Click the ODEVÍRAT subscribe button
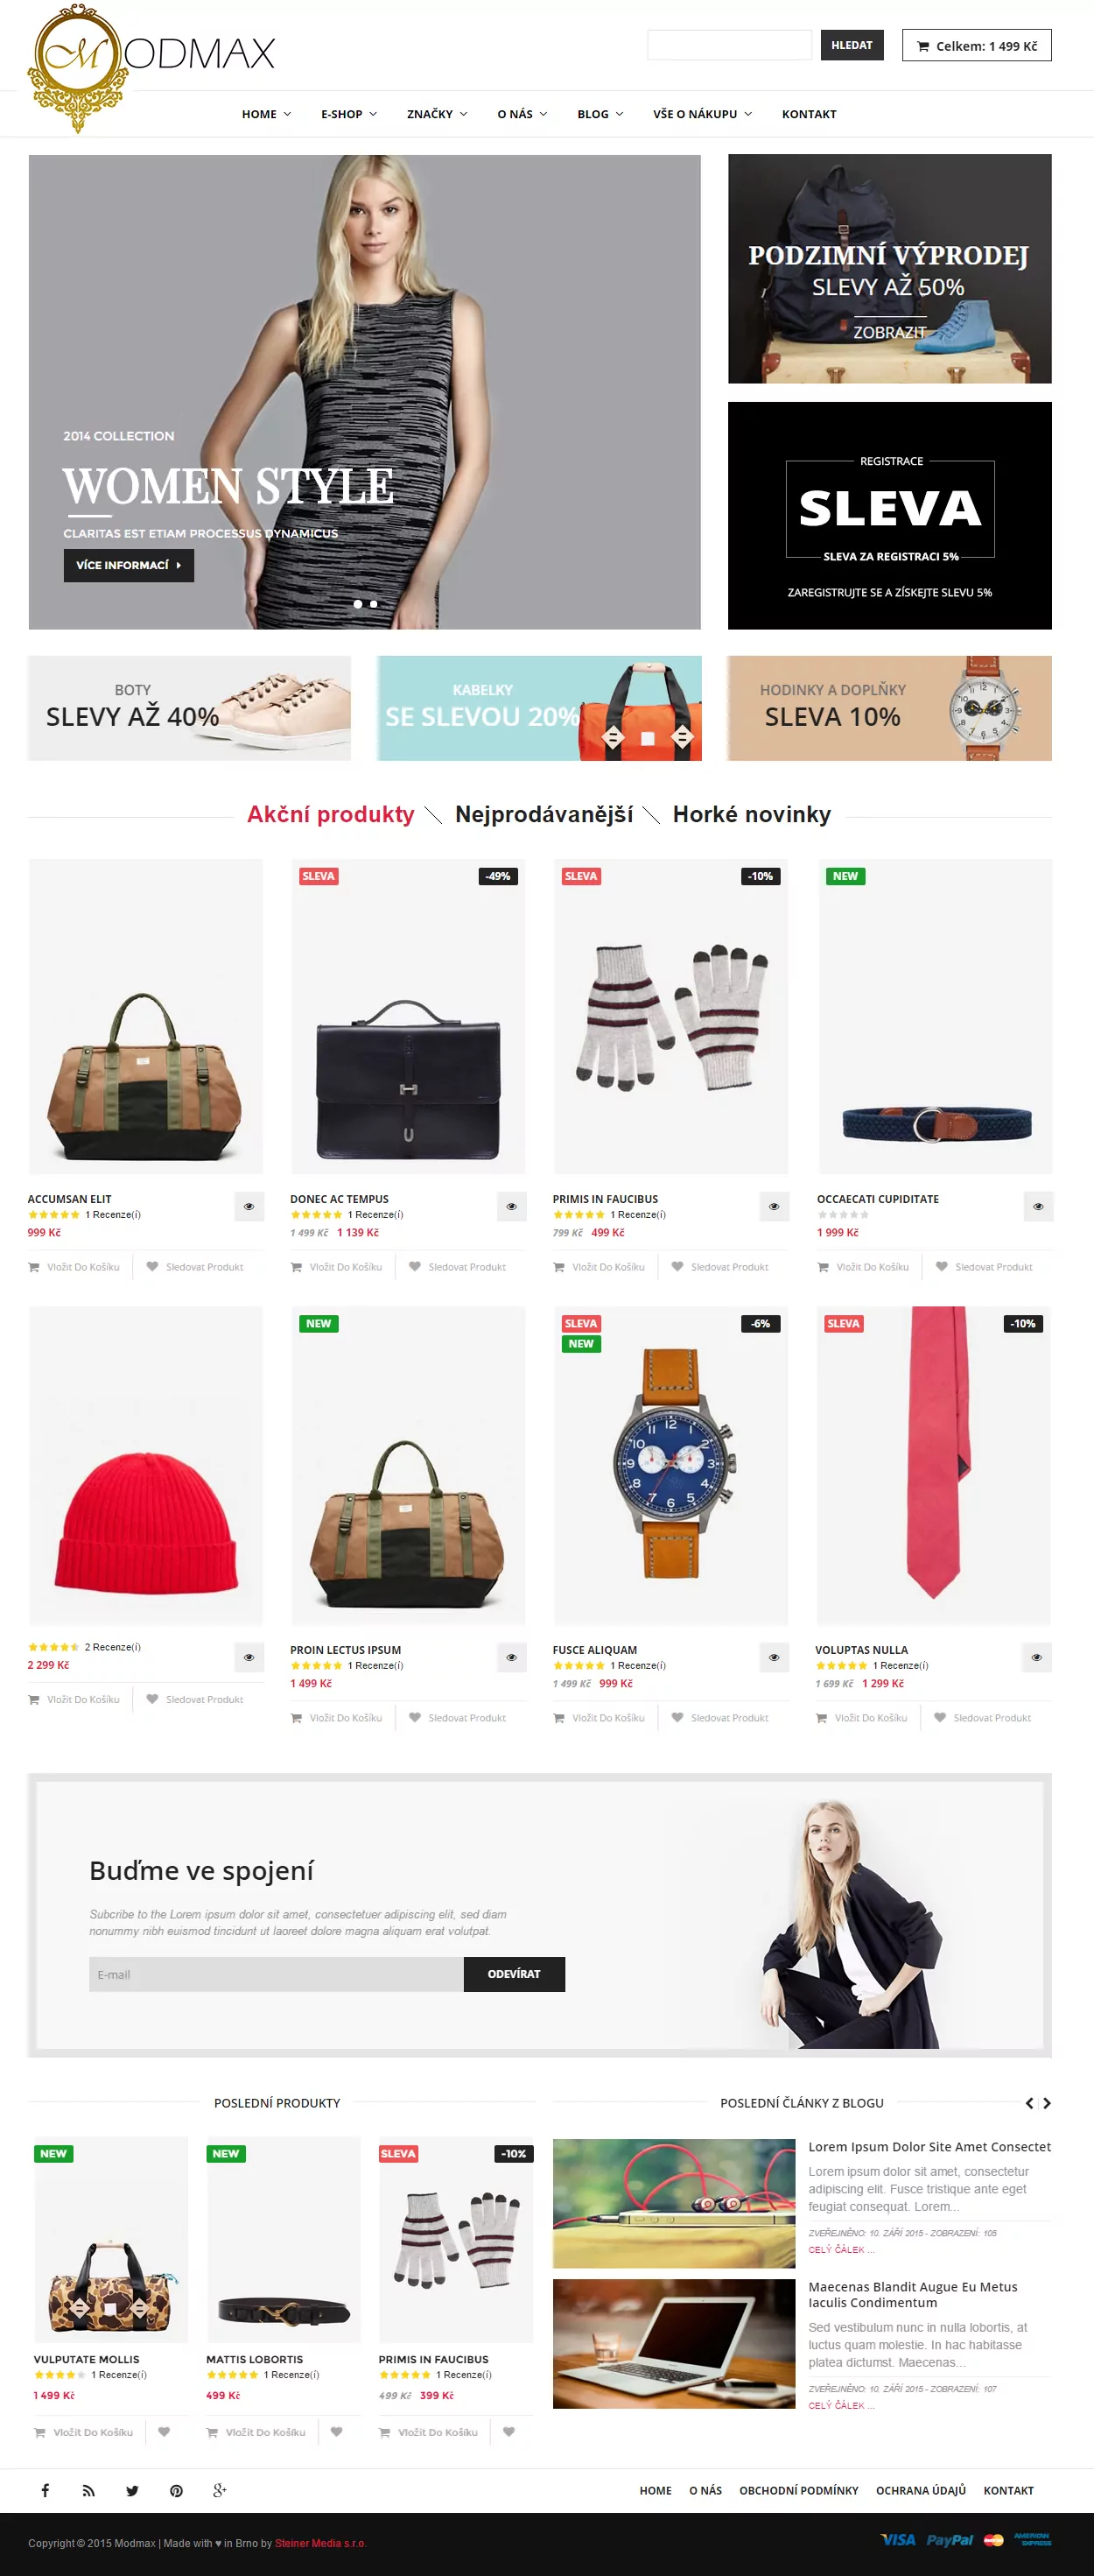1094x2576 pixels. click(x=514, y=1974)
